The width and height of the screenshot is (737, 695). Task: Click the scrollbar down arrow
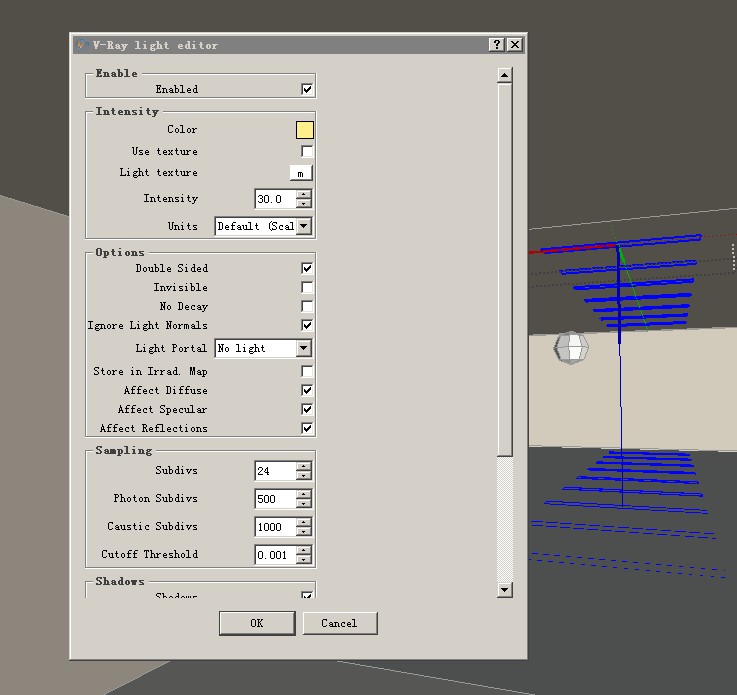(x=504, y=590)
